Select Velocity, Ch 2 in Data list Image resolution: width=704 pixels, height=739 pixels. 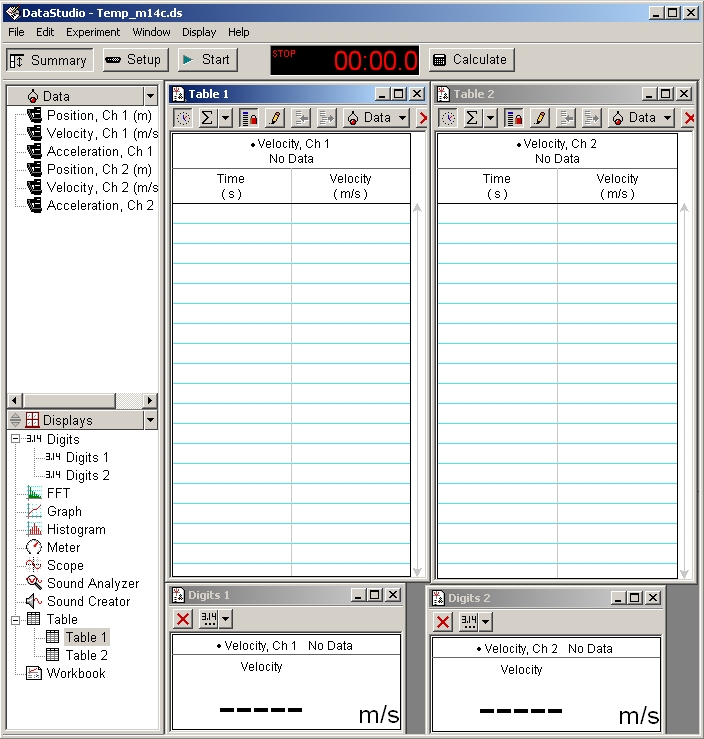[92, 187]
